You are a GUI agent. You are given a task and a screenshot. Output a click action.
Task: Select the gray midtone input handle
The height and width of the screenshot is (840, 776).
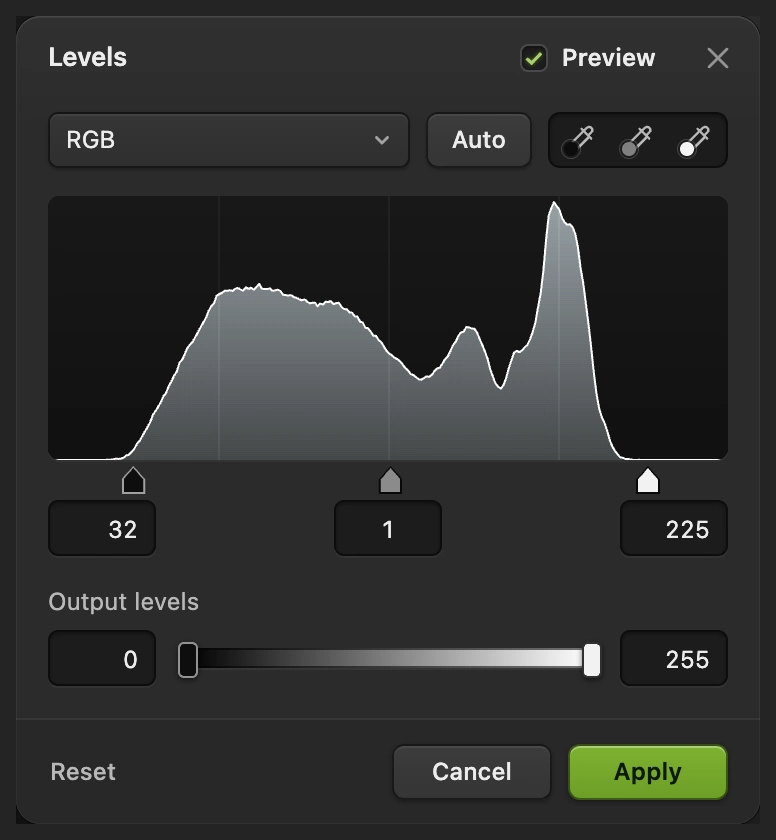(x=390, y=481)
